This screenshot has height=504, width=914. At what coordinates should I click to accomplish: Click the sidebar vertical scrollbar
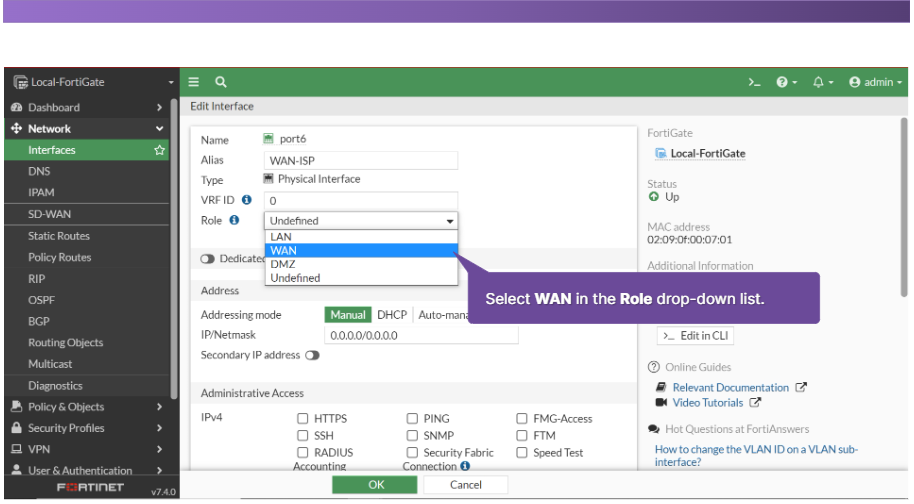(x=174, y=249)
